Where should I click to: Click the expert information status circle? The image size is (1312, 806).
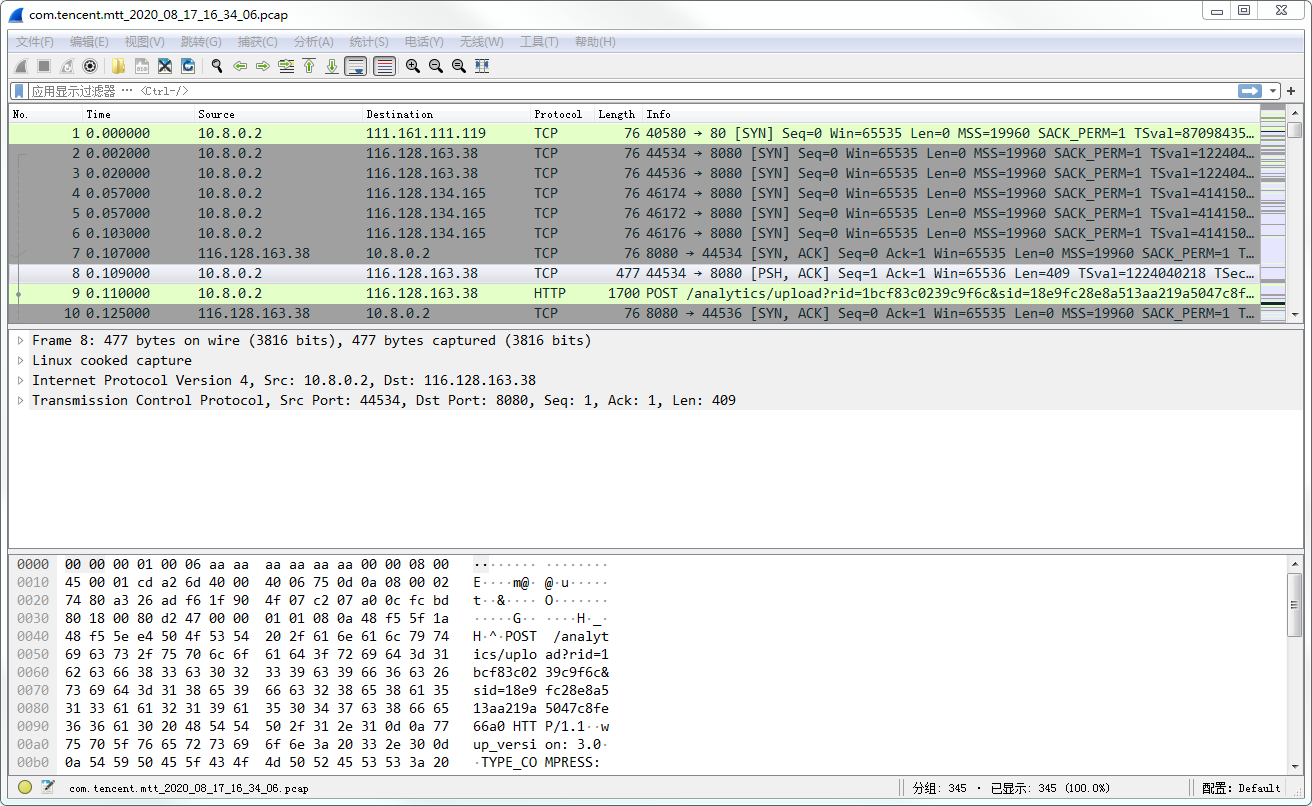pyautogui.click(x=25, y=788)
